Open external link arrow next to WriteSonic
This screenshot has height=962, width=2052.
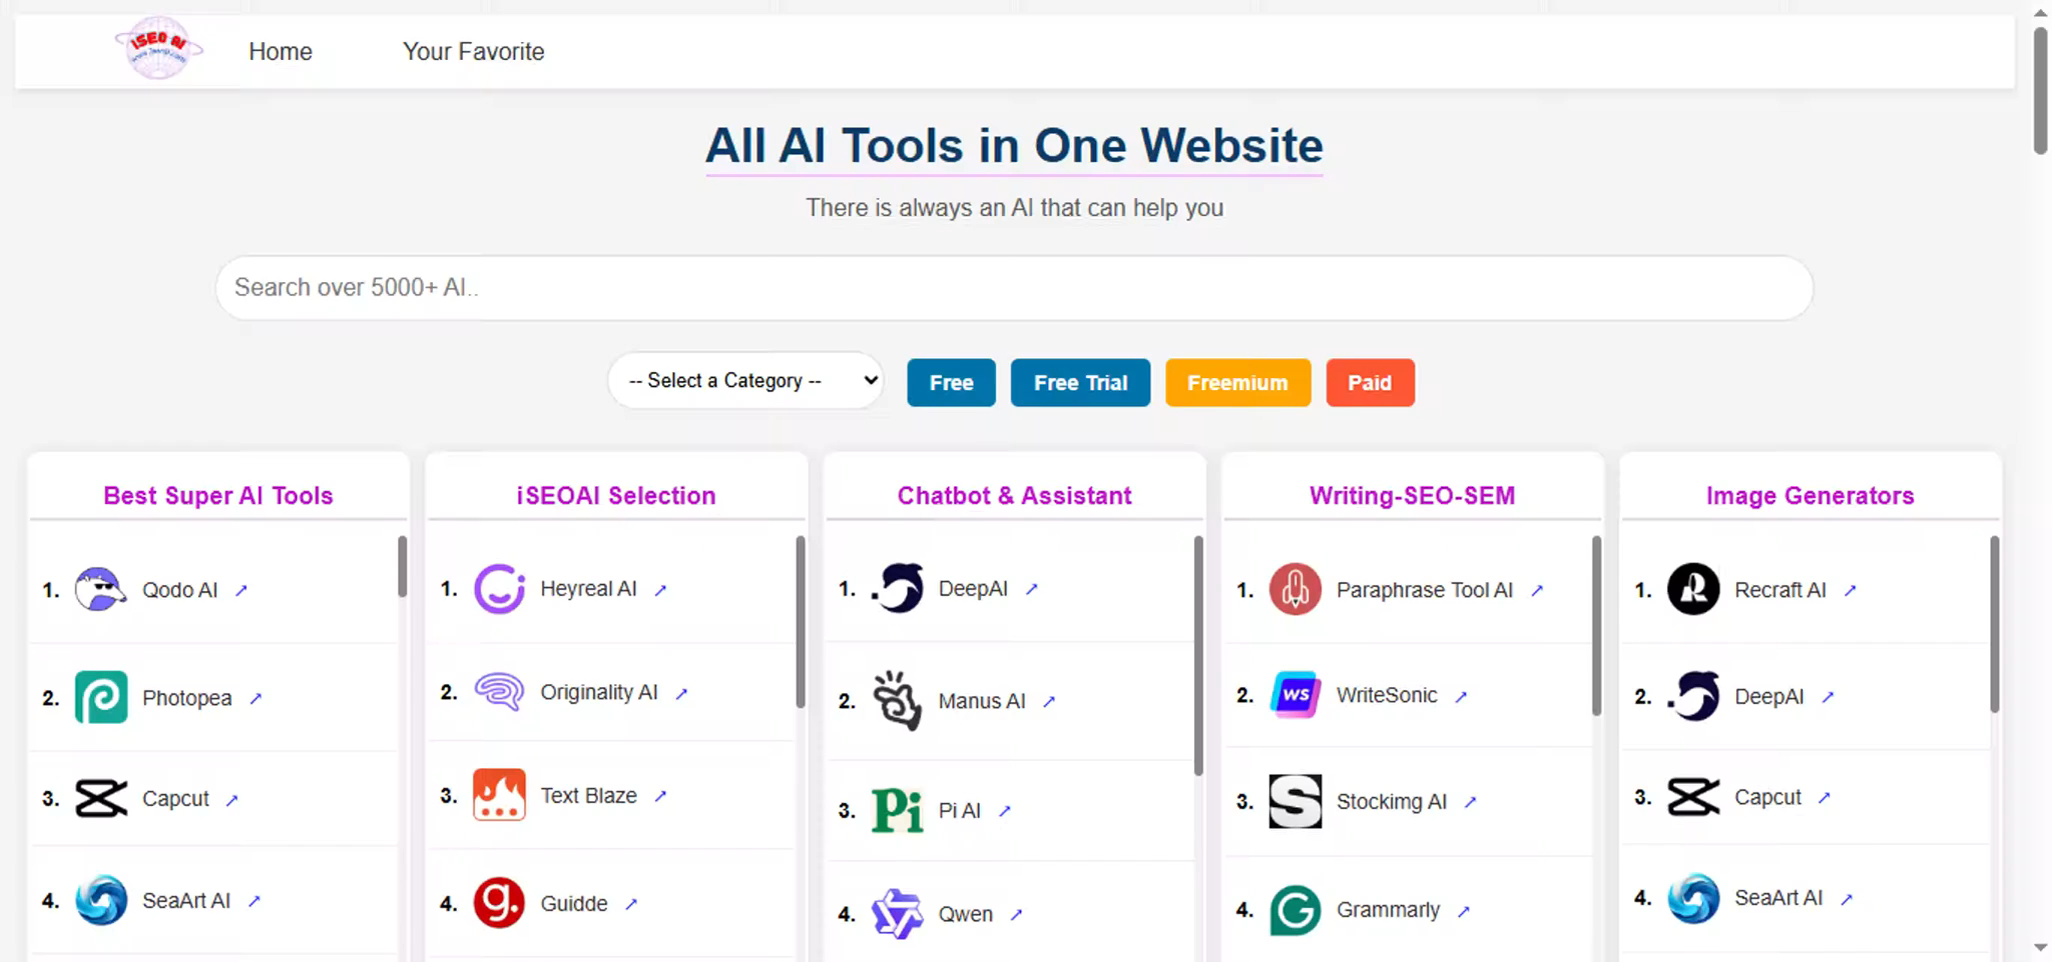[x=1461, y=697]
